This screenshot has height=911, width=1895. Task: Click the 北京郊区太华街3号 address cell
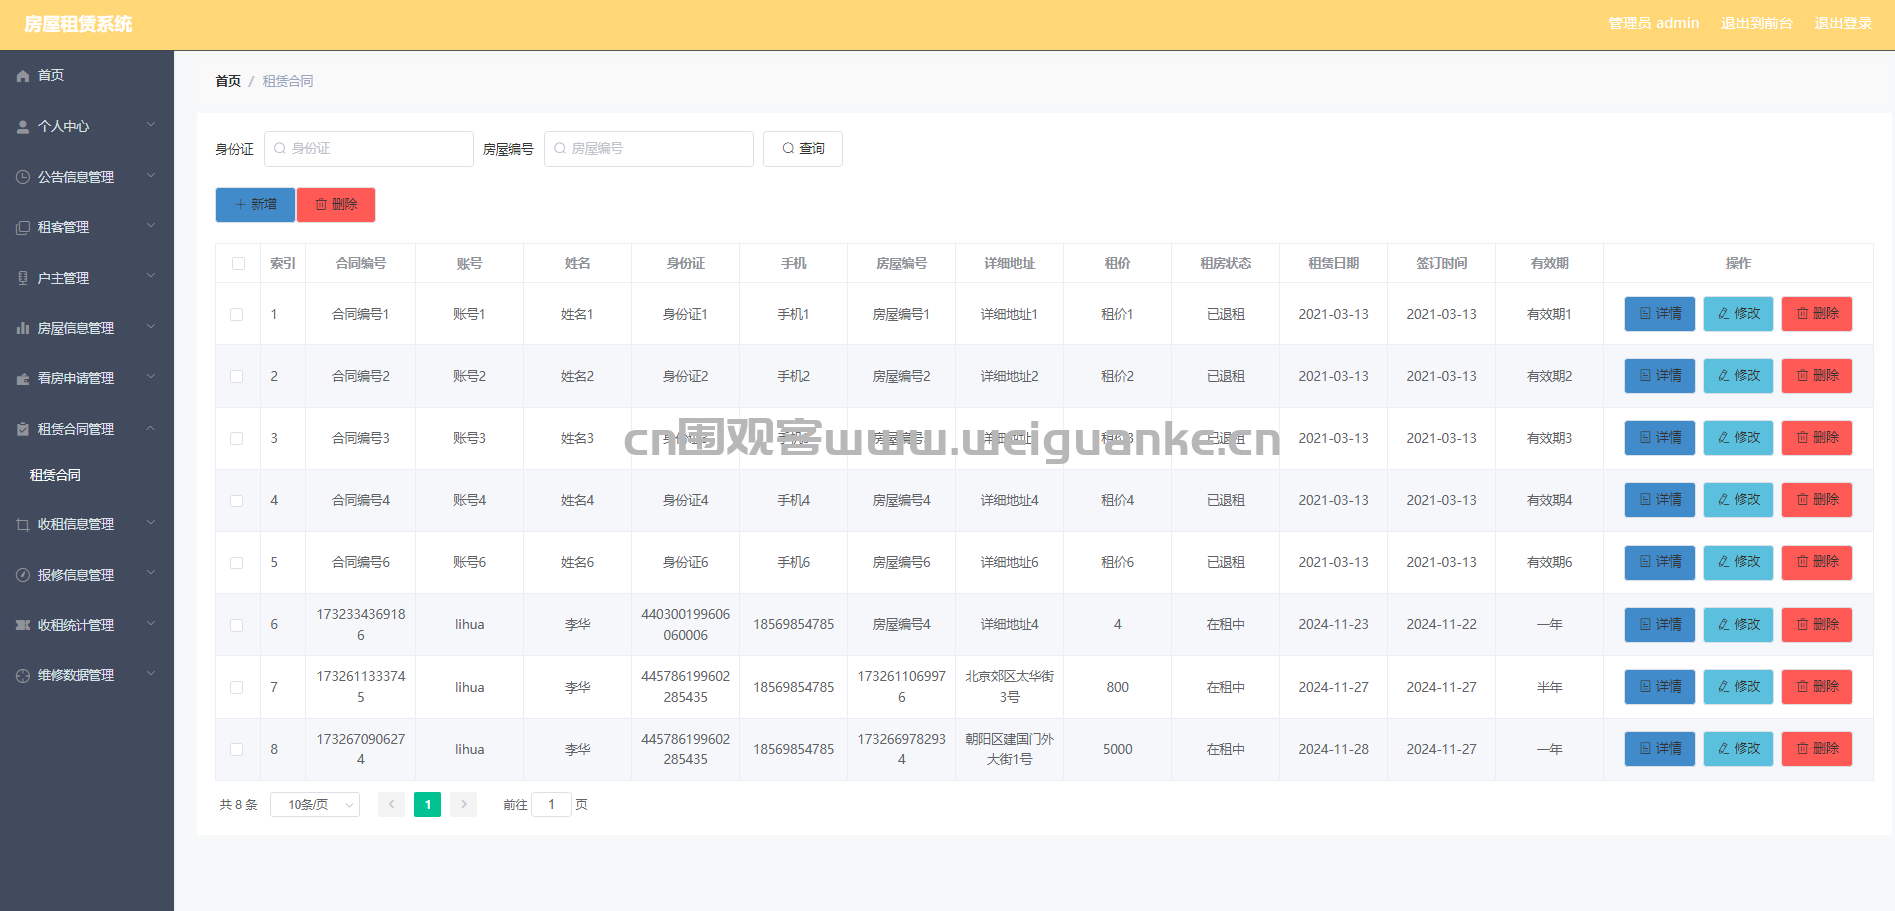point(1009,687)
